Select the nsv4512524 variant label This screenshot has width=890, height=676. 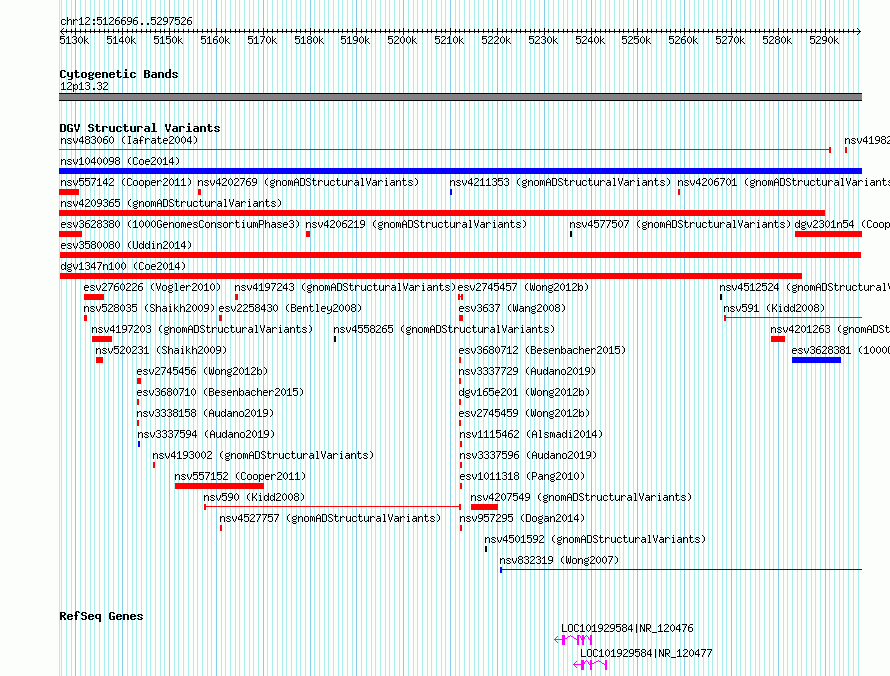coord(804,287)
